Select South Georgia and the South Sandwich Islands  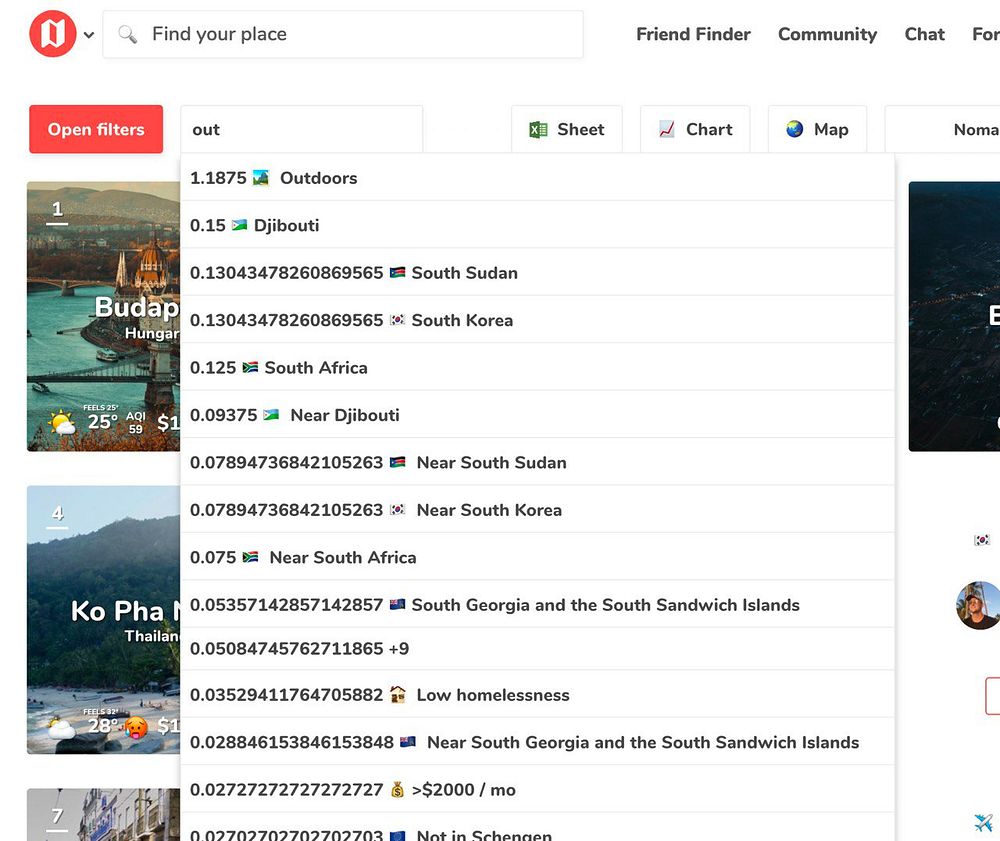click(x=537, y=604)
